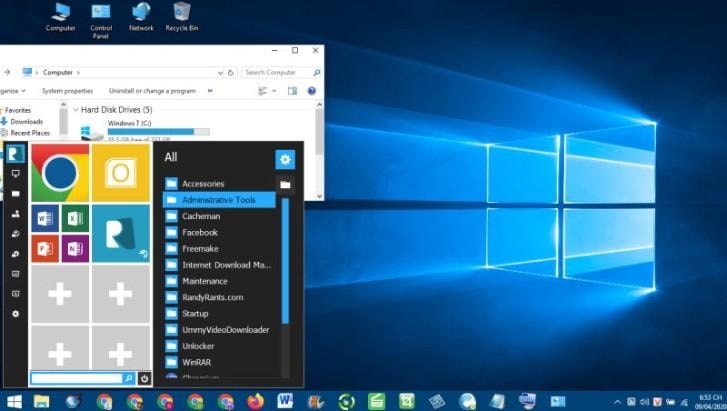727x411 pixels.
Task: Open Firefox from the taskbar
Action: pos(255,401)
